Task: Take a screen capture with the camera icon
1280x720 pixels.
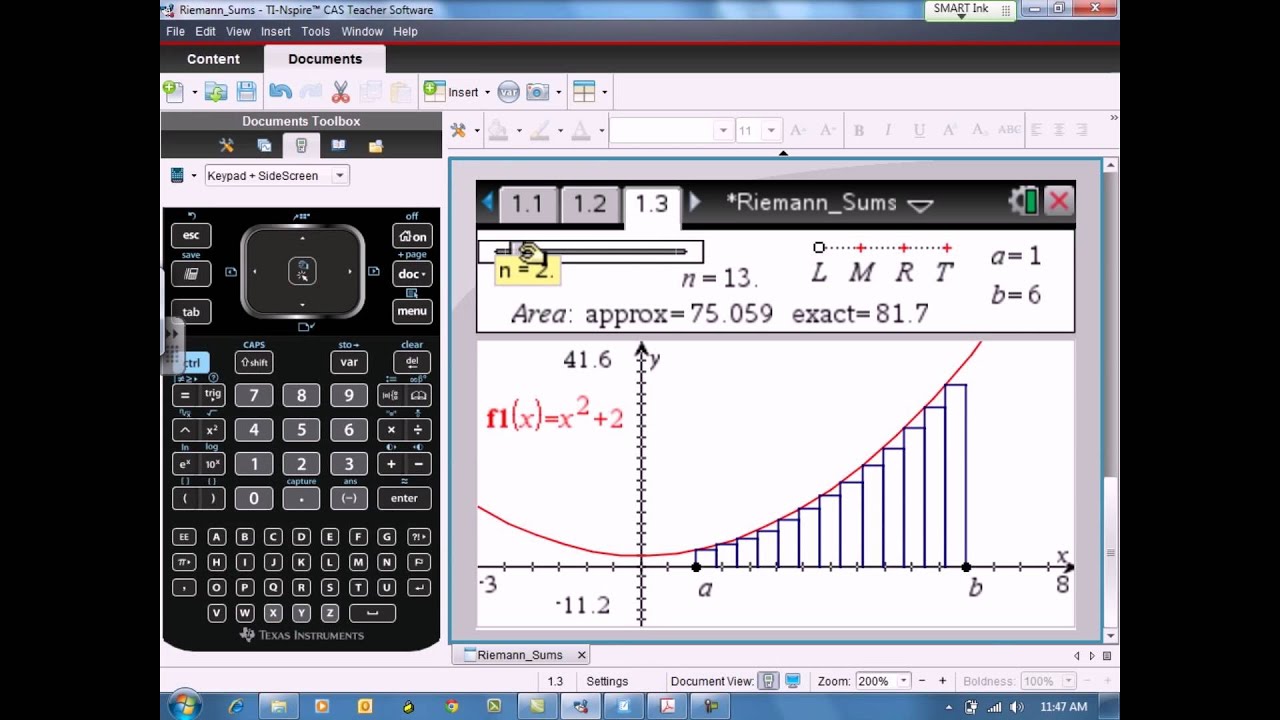Action: coord(538,92)
